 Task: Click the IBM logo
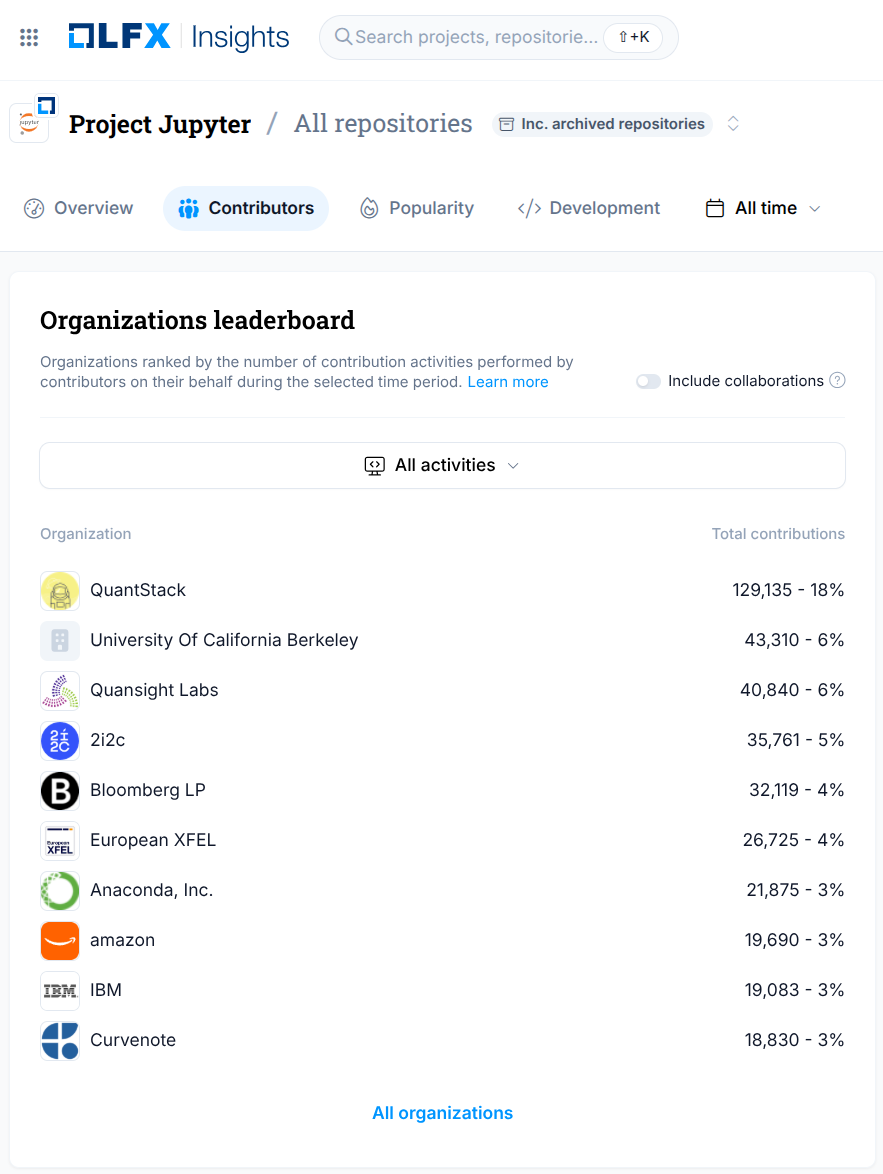tap(60, 991)
